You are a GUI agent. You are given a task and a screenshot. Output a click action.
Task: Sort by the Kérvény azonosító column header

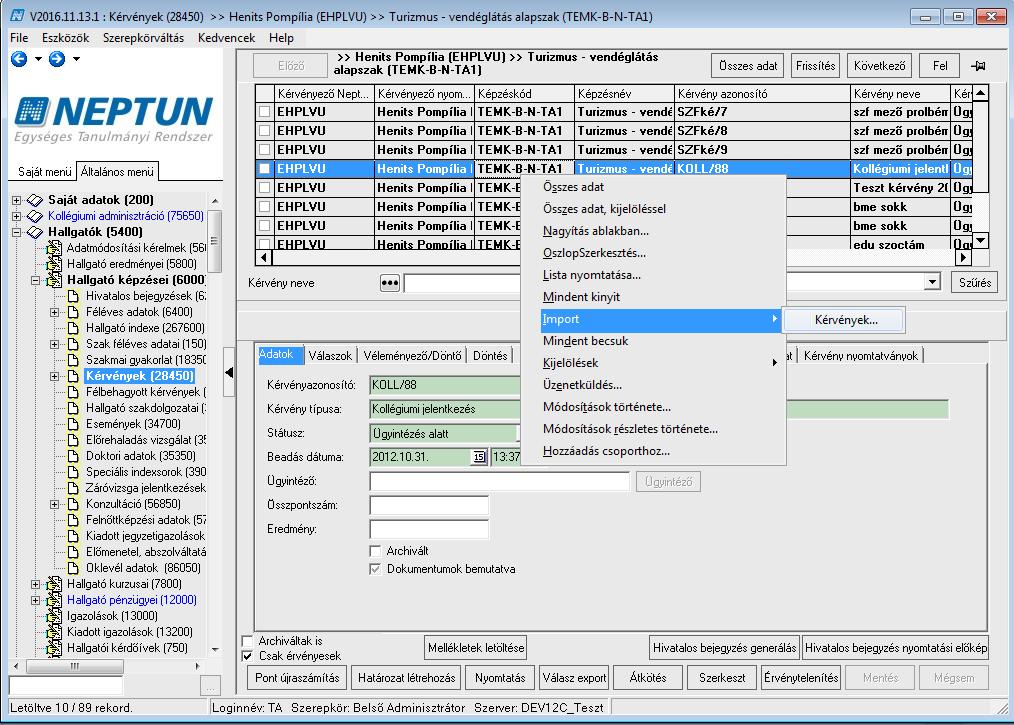[762, 94]
